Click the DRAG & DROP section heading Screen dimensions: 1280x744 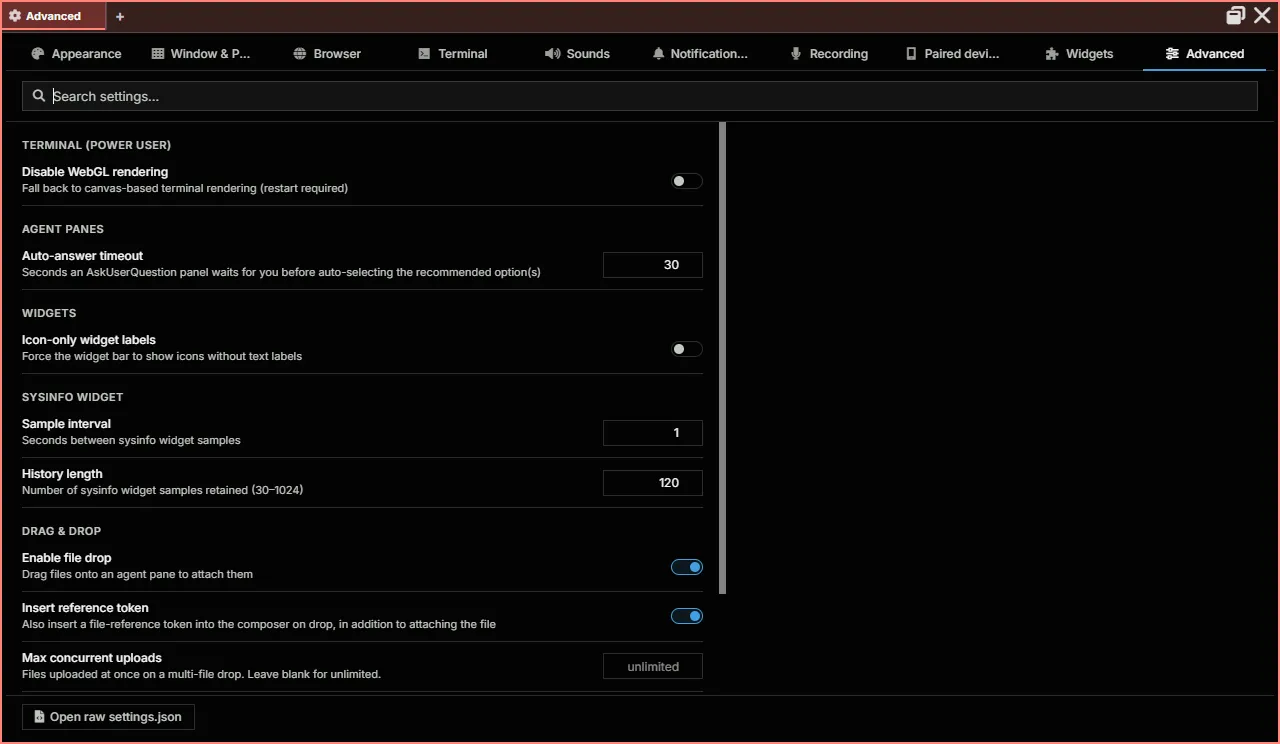point(62,531)
